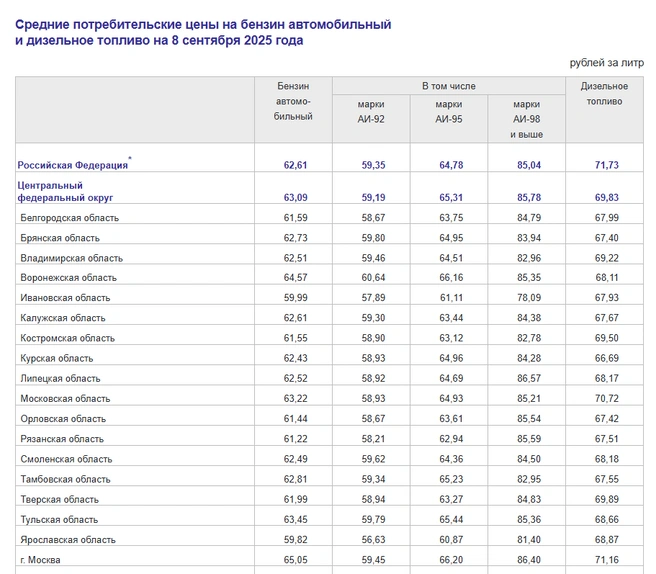The width and height of the screenshot is (656, 574).
Task: Click the Московская область row name
Action: pyautogui.click(x=65, y=399)
